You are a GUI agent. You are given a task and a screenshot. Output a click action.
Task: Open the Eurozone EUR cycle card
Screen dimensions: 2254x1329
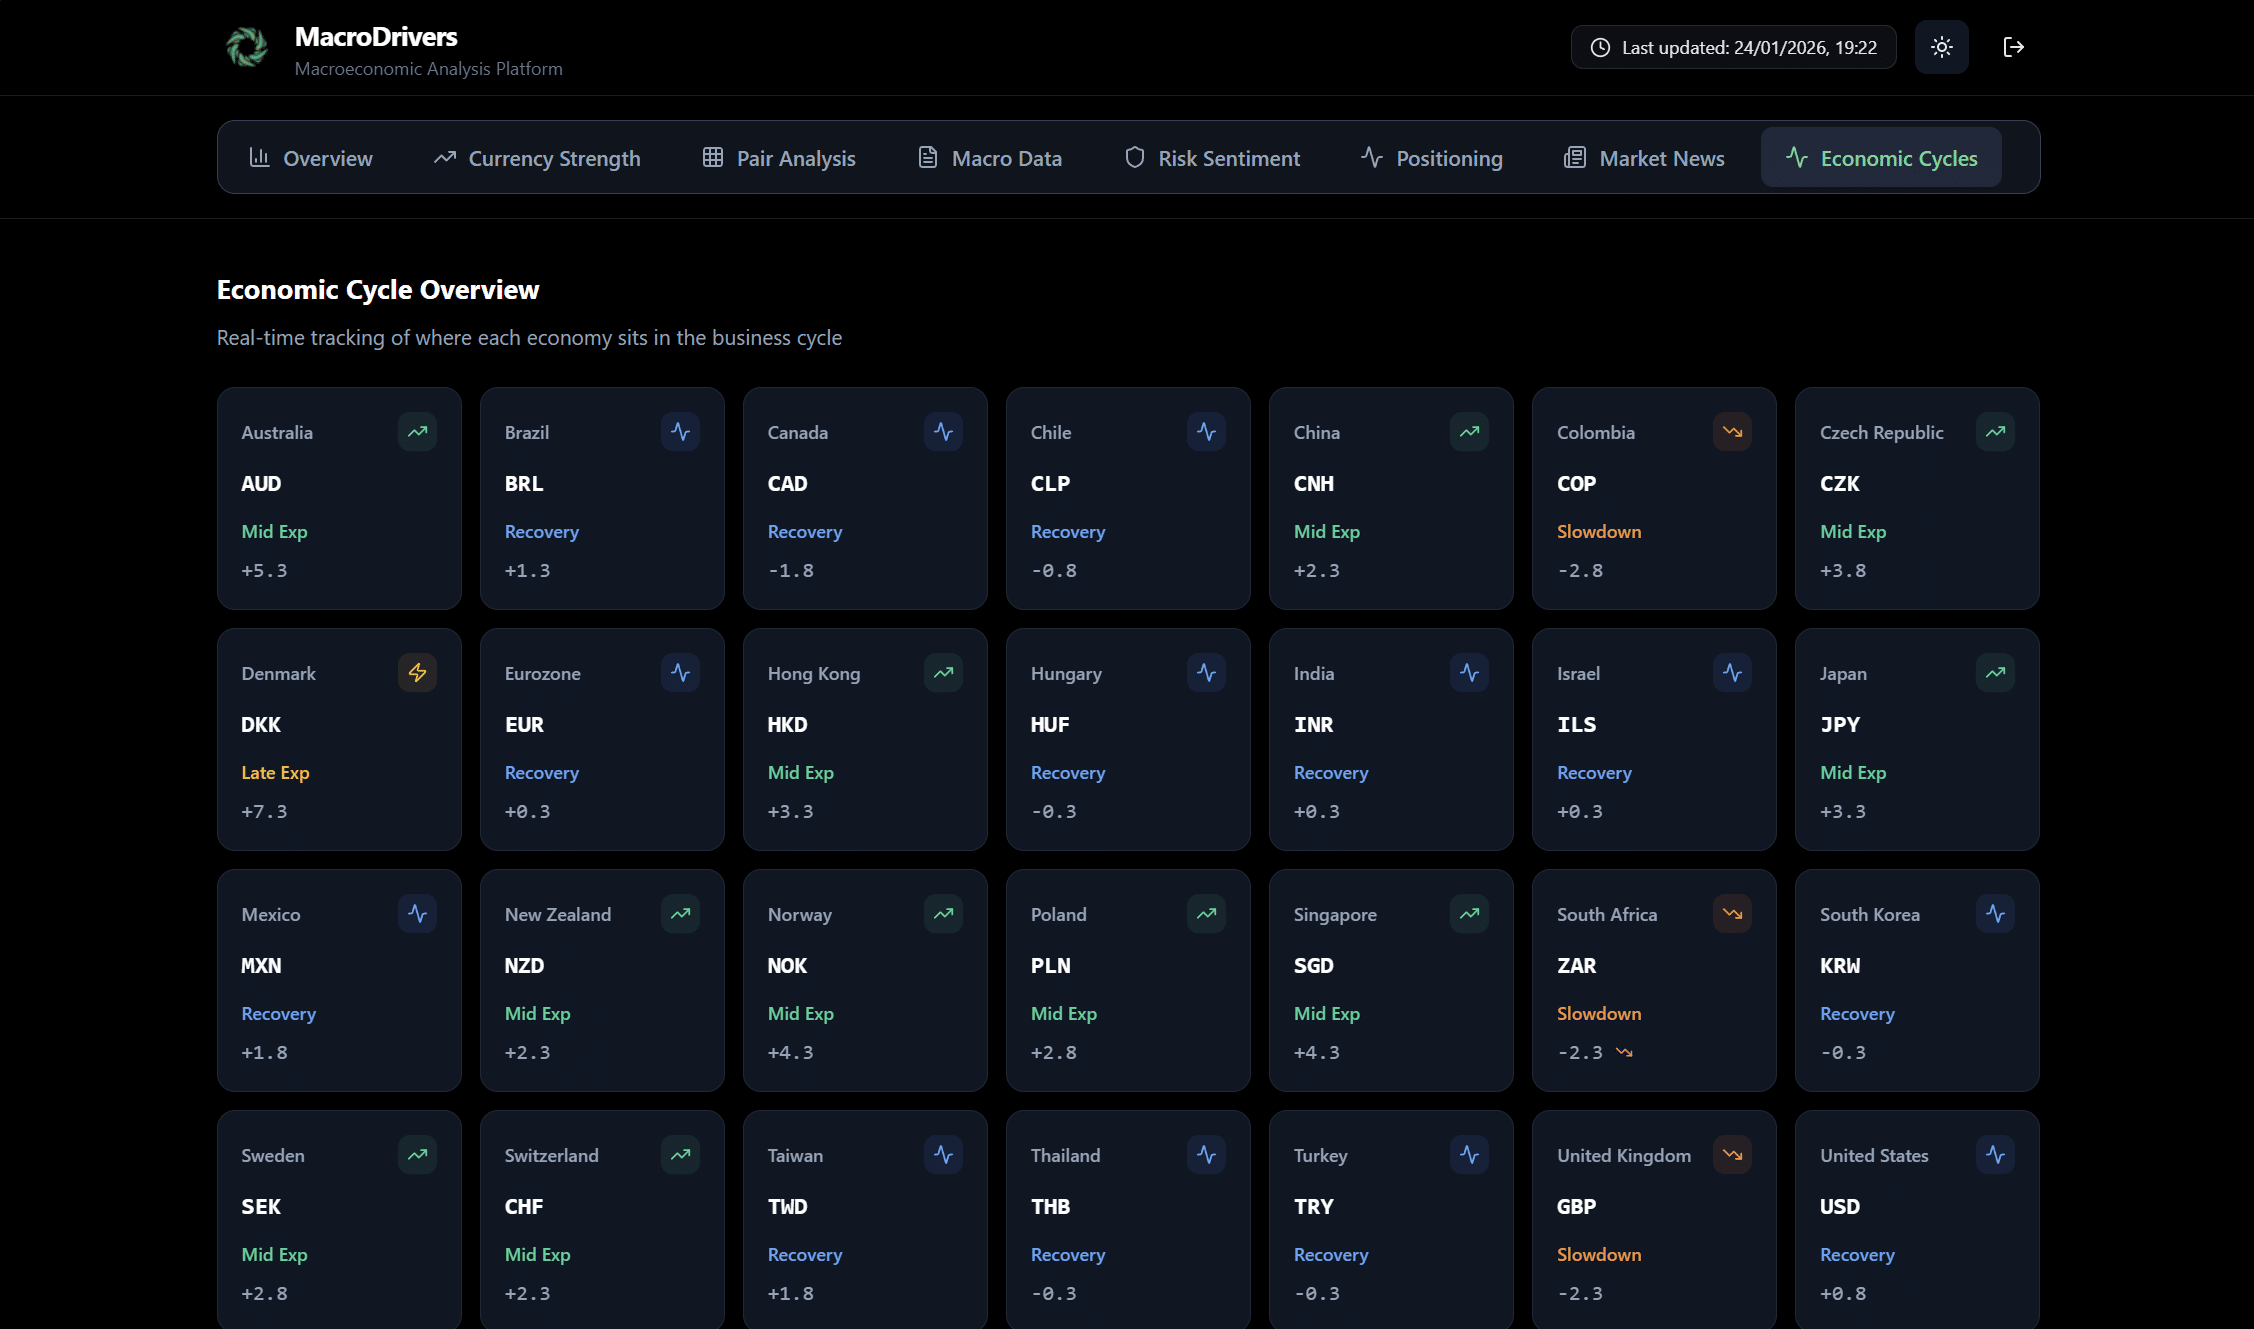point(602,740)
